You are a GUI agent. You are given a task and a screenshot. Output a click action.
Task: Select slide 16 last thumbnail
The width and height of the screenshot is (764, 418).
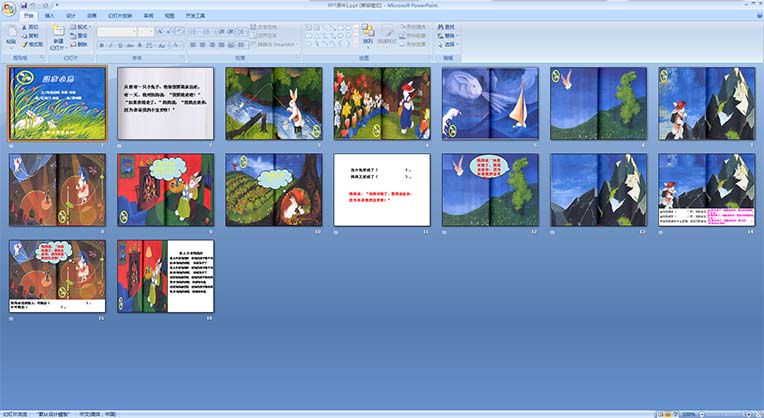(x=166, y=276)
